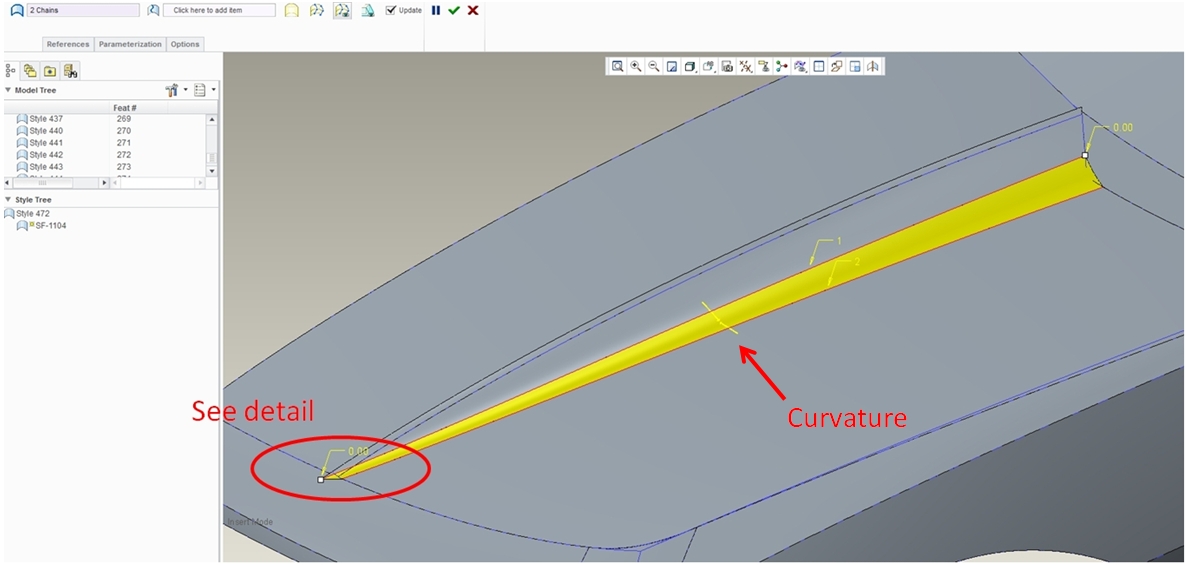The width and height of the screenshot is (1187, 565).
Task: Switch to the favorites navigator tab
Action: 70,70
